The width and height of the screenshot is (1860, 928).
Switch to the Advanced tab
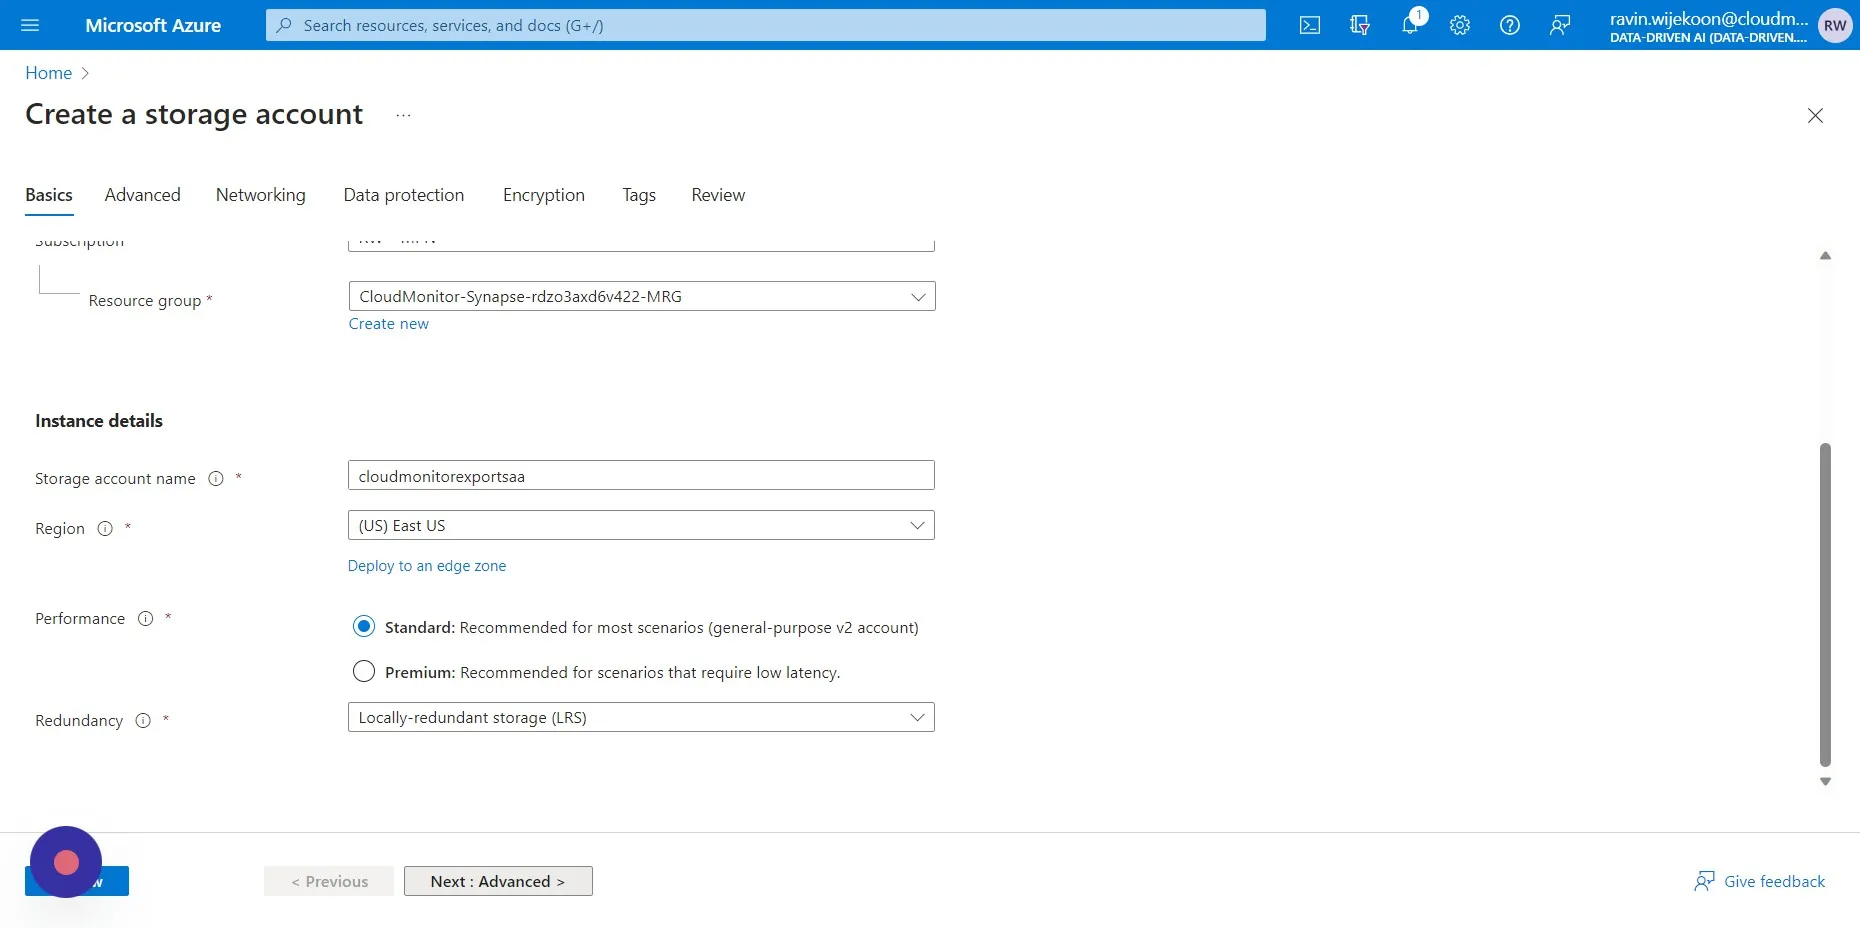(x=143, y=195)
